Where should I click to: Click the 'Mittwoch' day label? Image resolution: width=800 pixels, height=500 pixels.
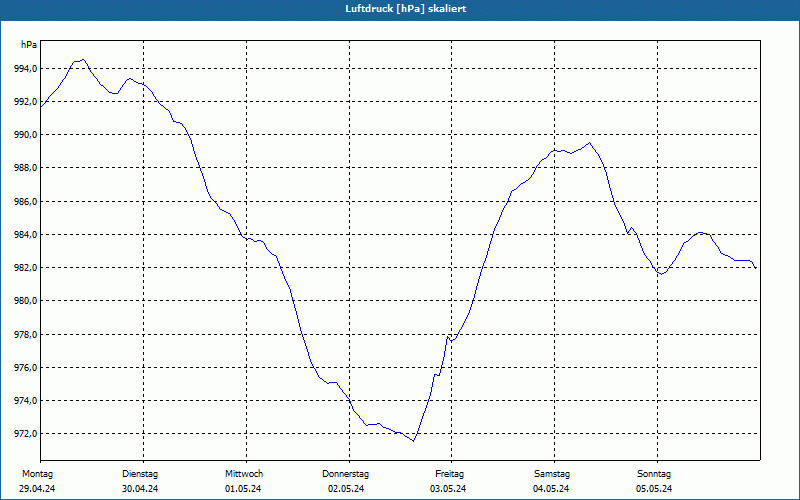click(244, 474)
